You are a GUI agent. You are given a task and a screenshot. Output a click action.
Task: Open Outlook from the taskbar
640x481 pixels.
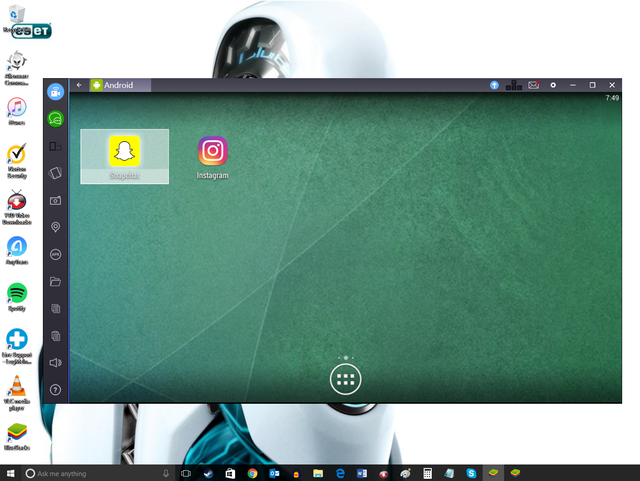coord(274,473)
